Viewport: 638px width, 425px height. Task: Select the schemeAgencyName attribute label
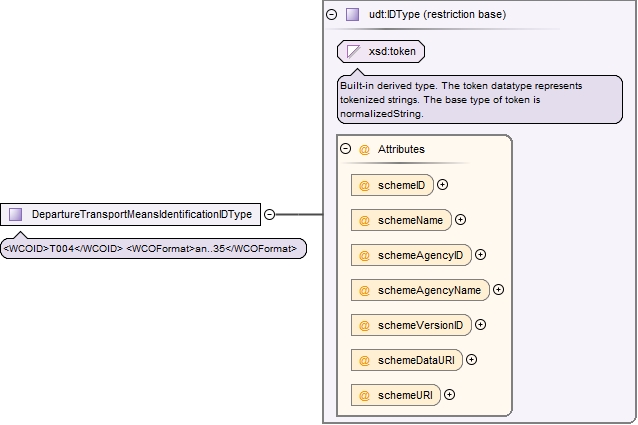pyautogui.click(x=430, y=290)
